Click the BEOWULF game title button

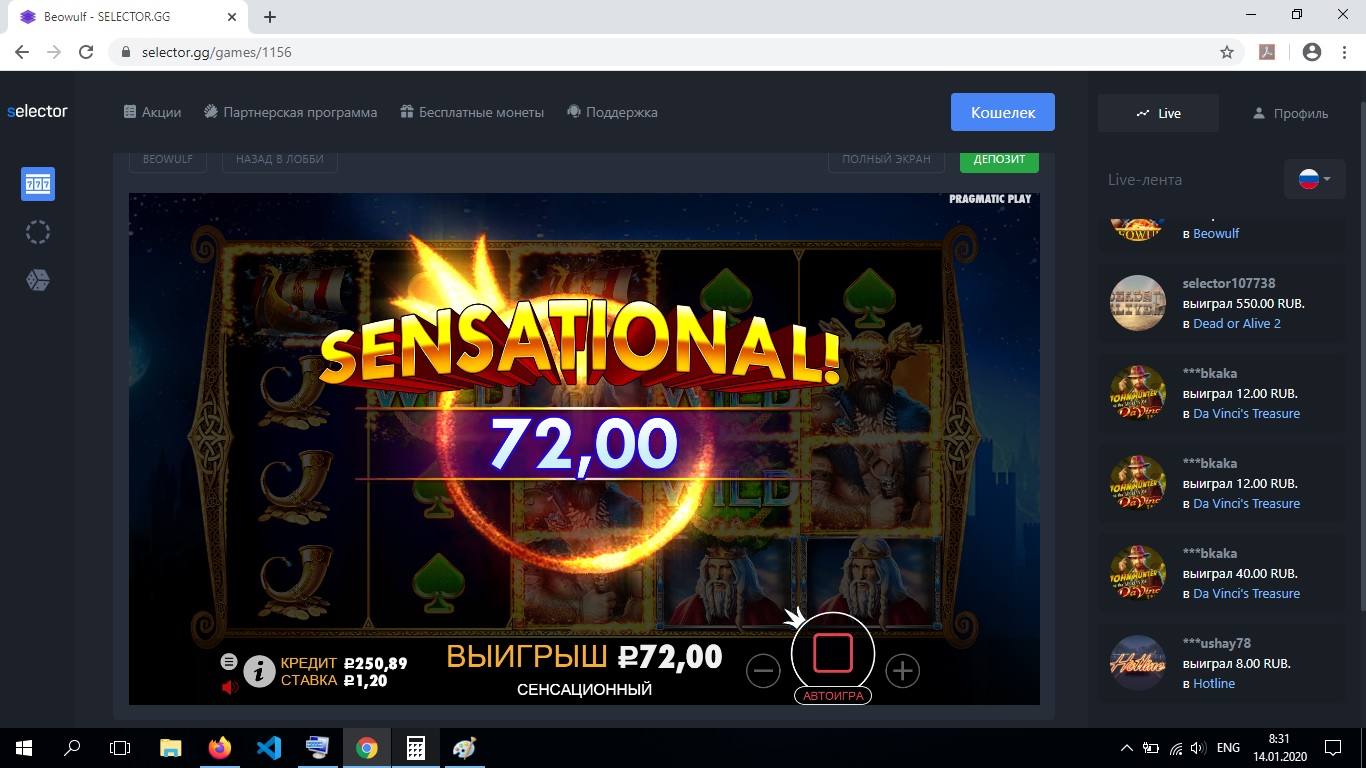click(168, 160)
